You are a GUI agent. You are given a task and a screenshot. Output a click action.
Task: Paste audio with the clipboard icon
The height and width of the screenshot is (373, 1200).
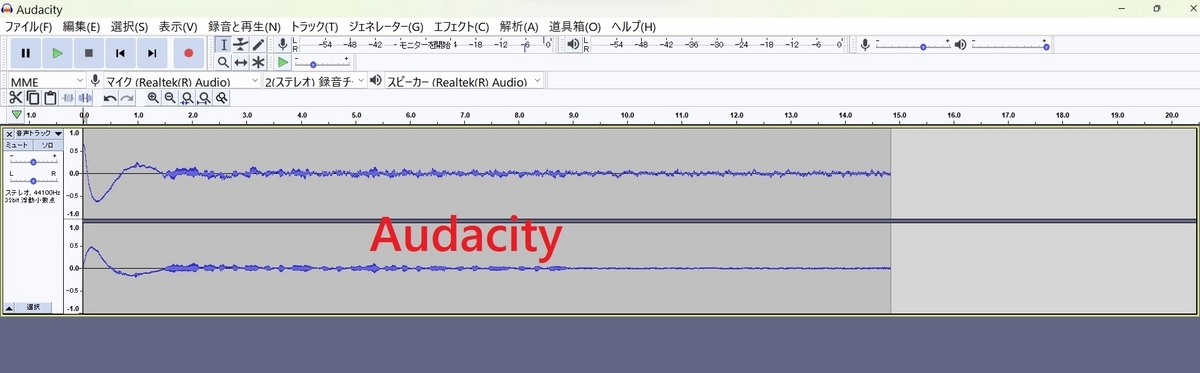50,97
